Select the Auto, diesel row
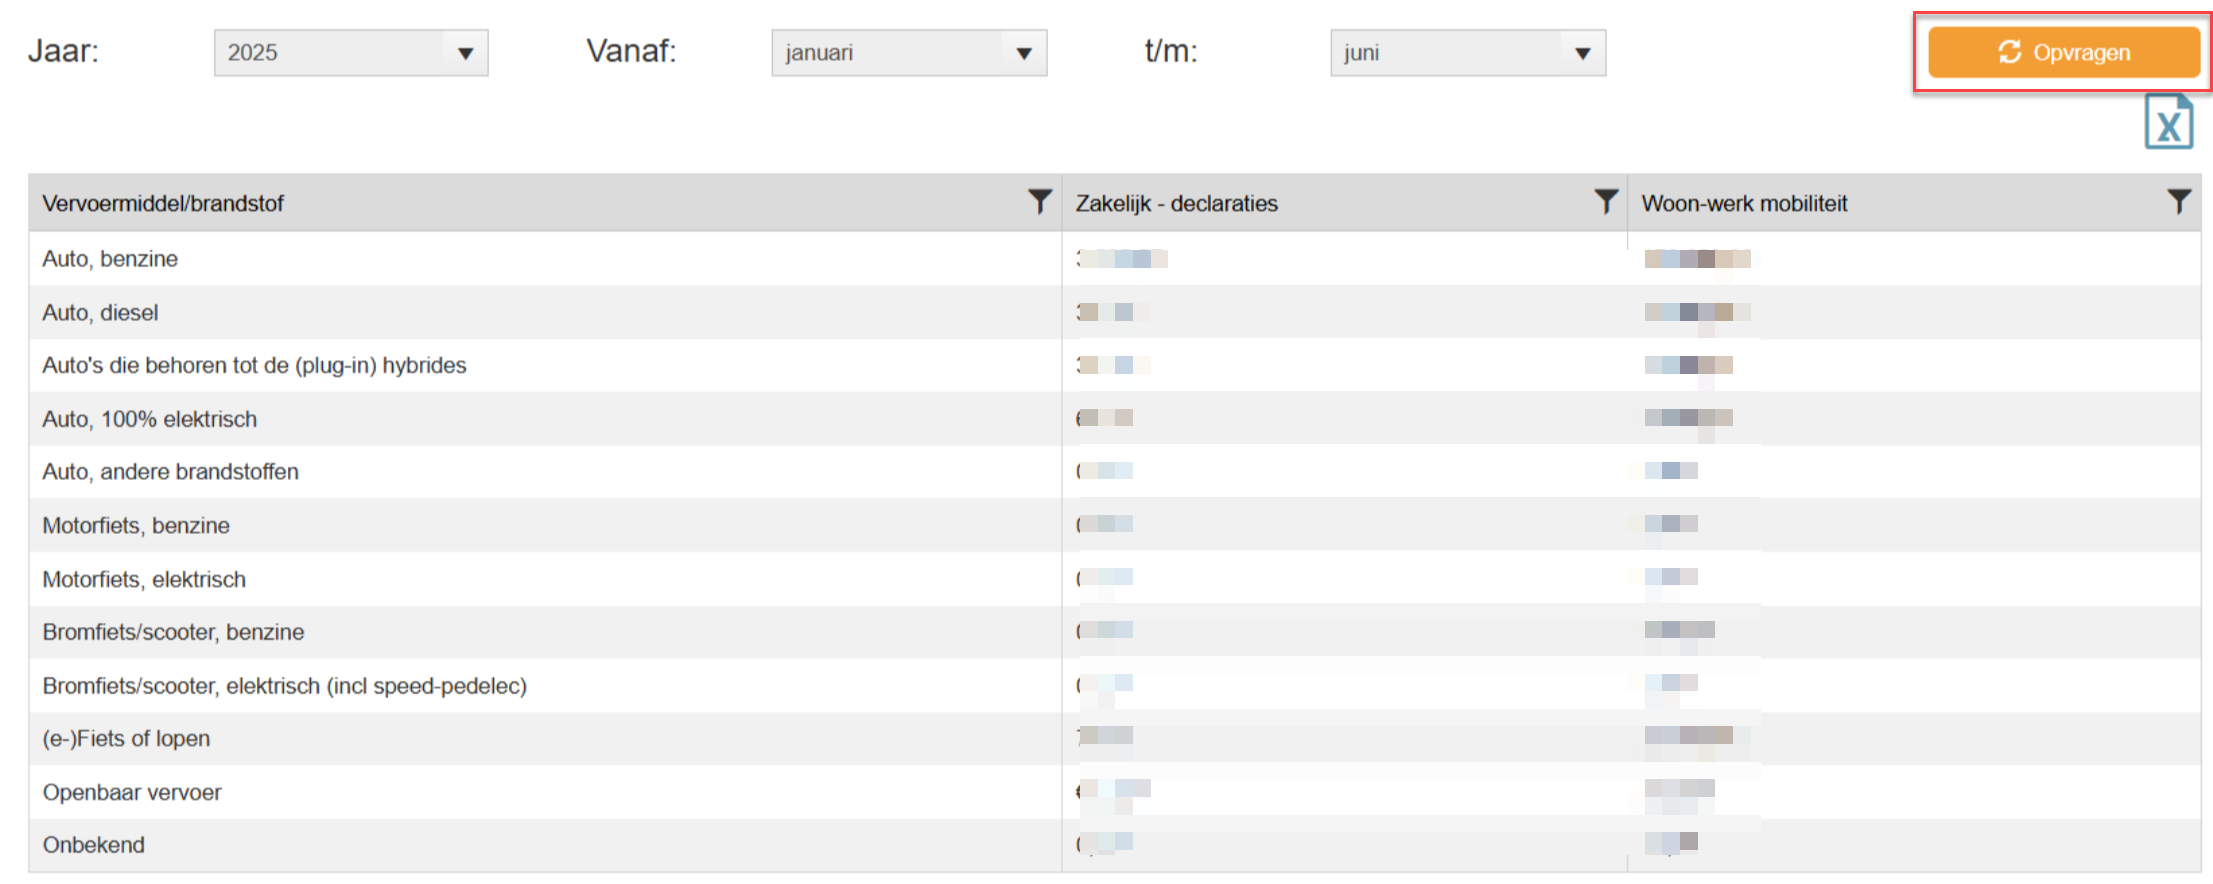Screen dimensions: 2213x884 1115,312
